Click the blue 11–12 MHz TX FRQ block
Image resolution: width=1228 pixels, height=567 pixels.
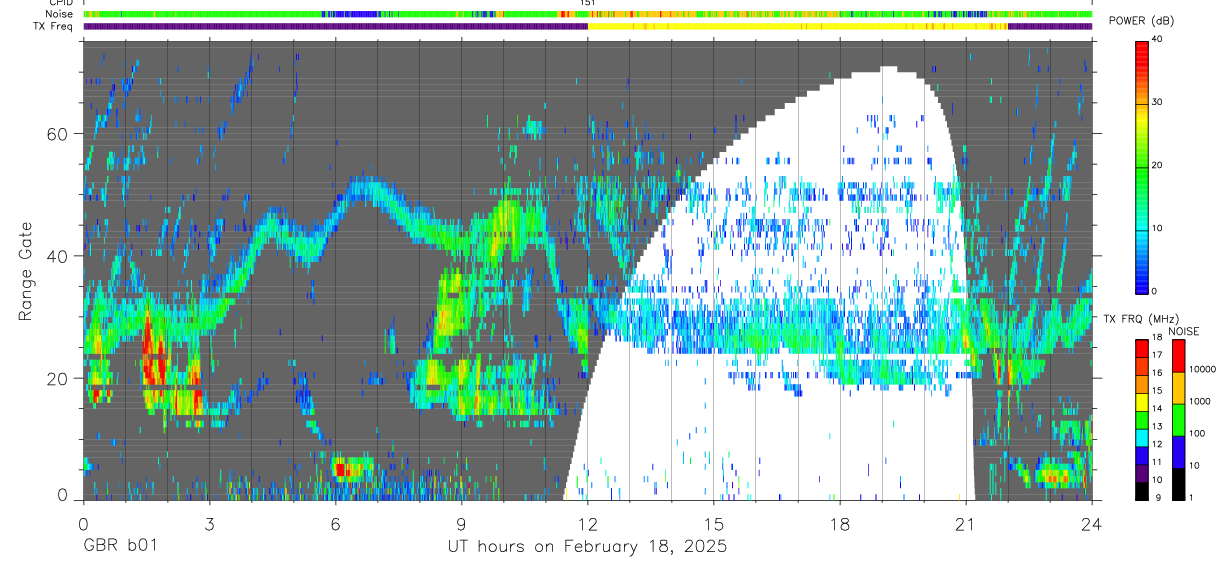pos(1142,456)
